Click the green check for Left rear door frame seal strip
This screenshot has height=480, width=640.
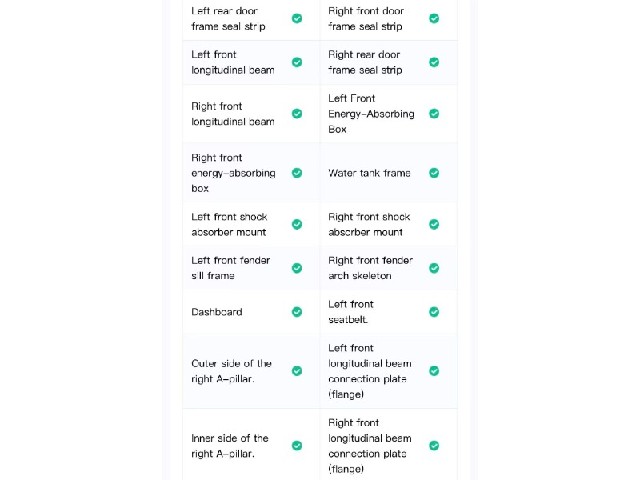coord(297,18)
